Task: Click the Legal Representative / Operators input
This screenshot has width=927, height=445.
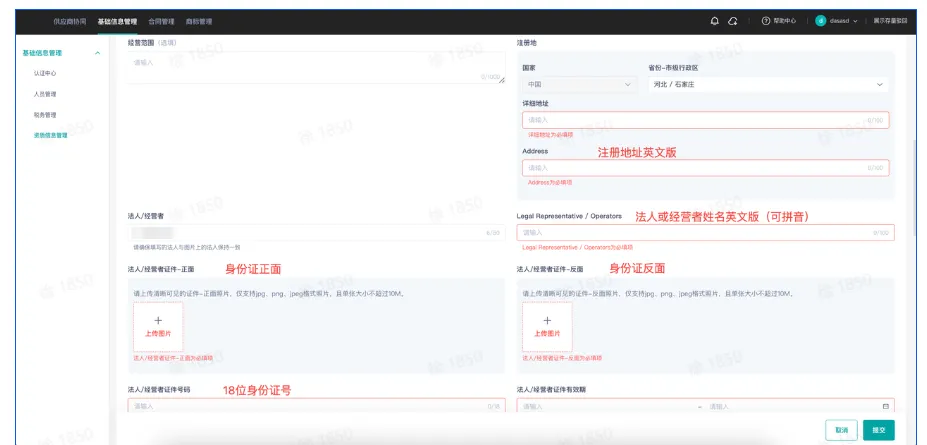Action: pyautogui.click(x=705, y=233)
